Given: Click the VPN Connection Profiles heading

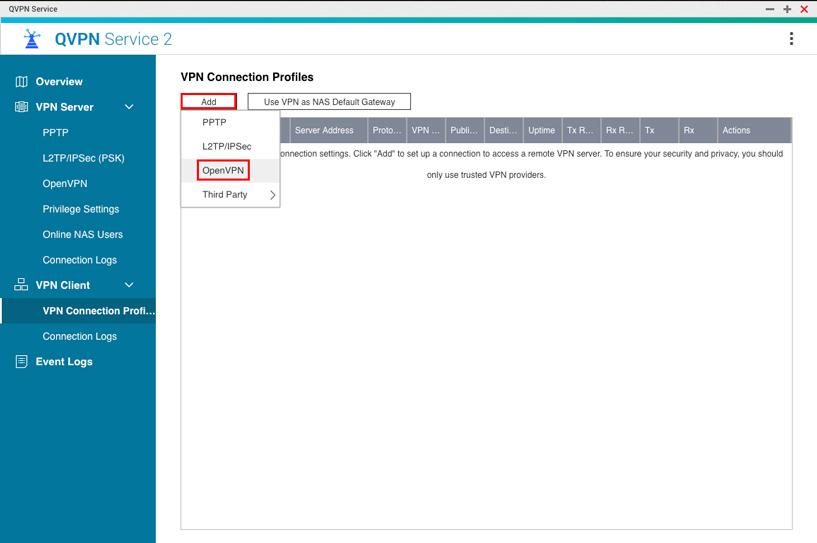Looking at the screenshot, I should (247, 77).
